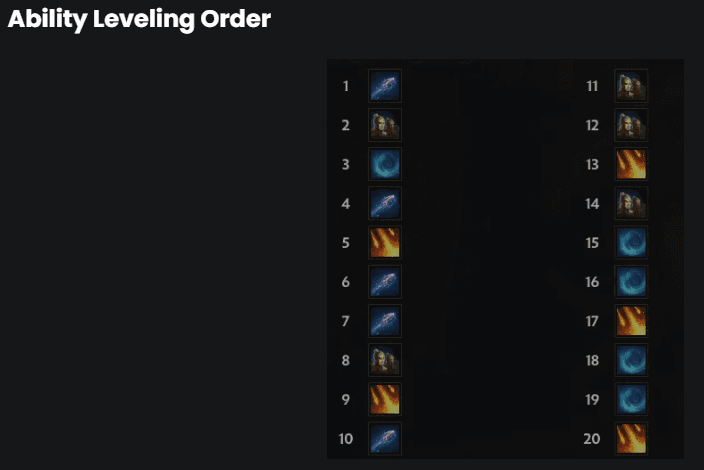Click the level 17 fire ability icon

coord(631,321)
